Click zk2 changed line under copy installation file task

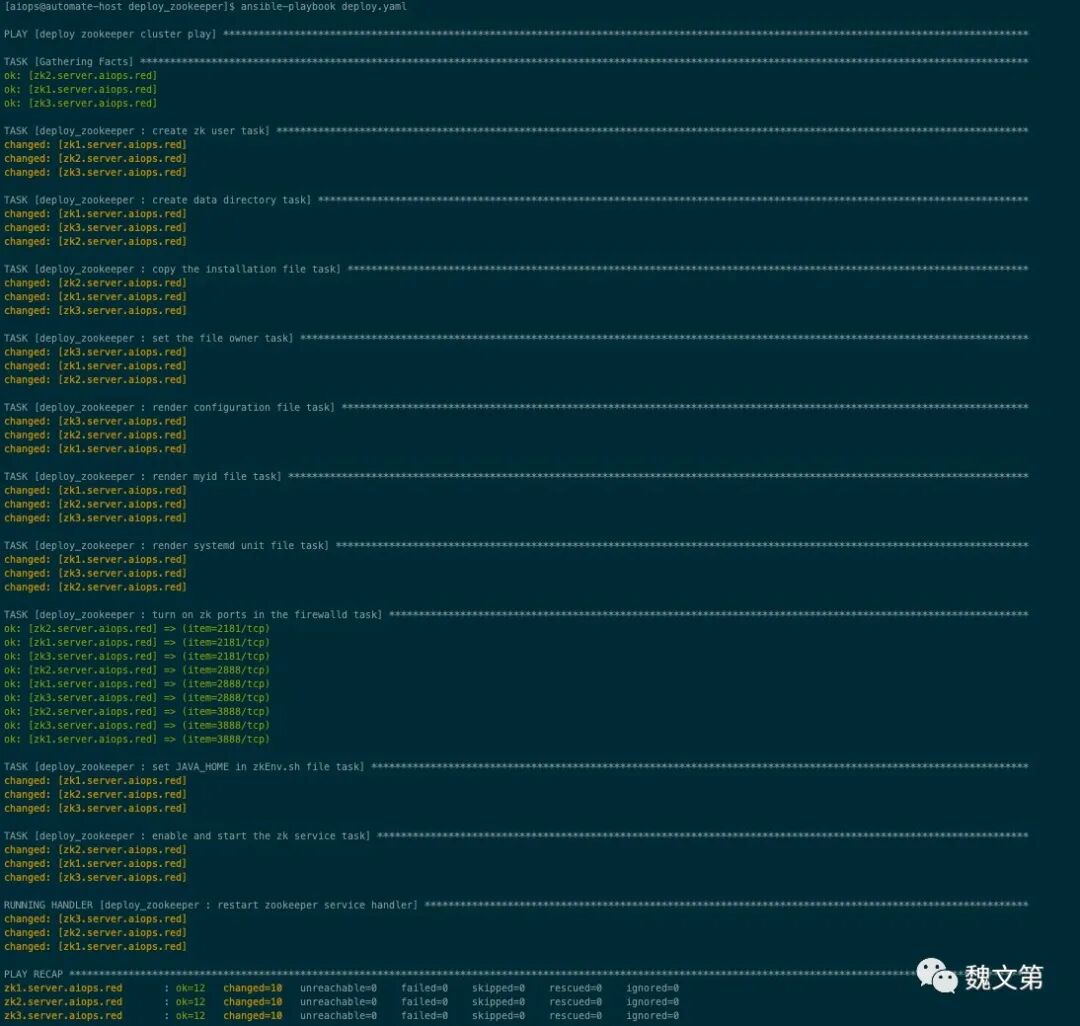pos(95,282)
